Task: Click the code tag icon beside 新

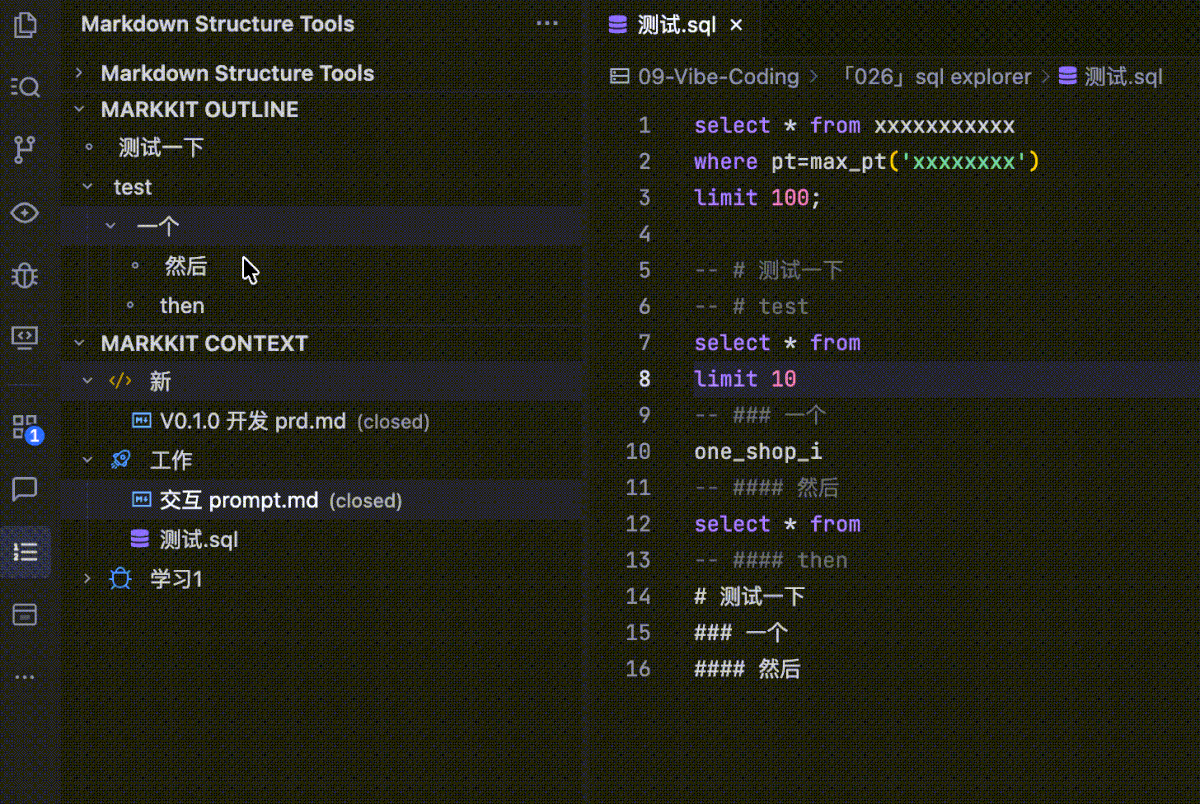Action: 120,381
